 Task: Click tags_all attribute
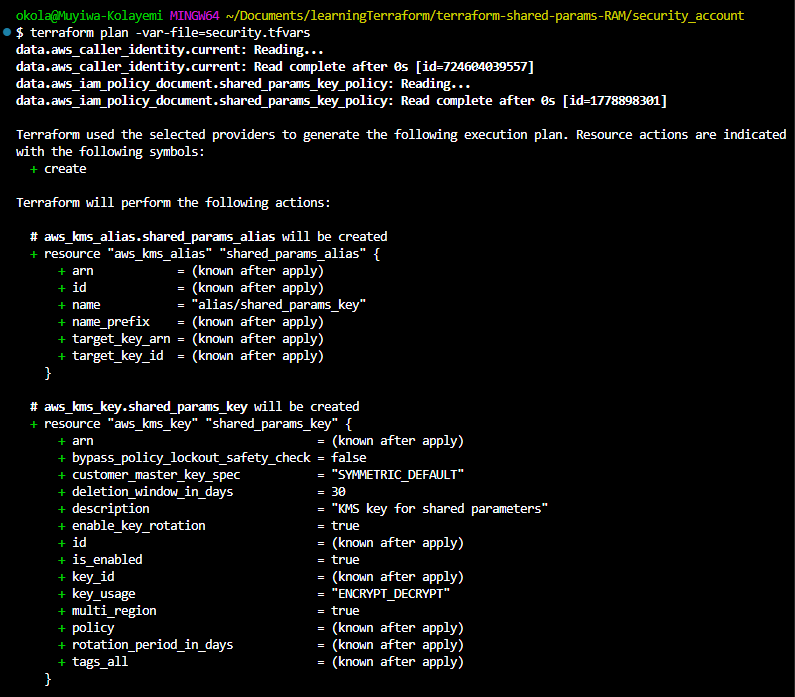pyautogui.click(x=100, y=662)
